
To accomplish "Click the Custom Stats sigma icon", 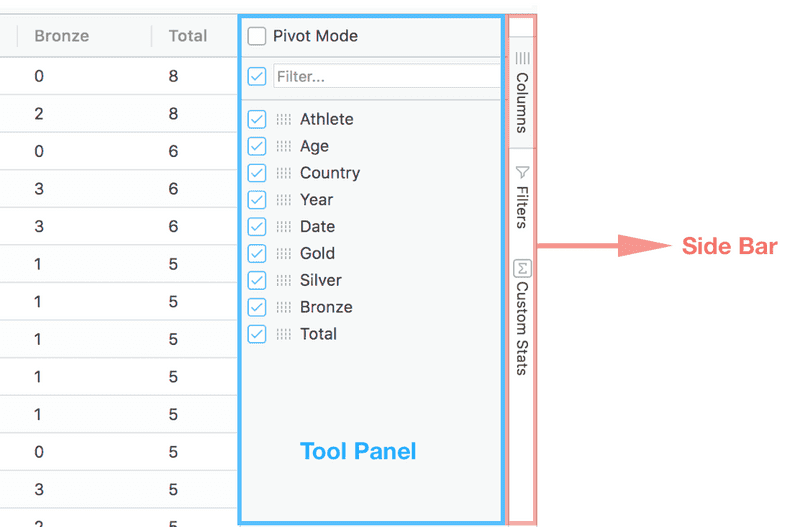I will (x=522, y=268).
